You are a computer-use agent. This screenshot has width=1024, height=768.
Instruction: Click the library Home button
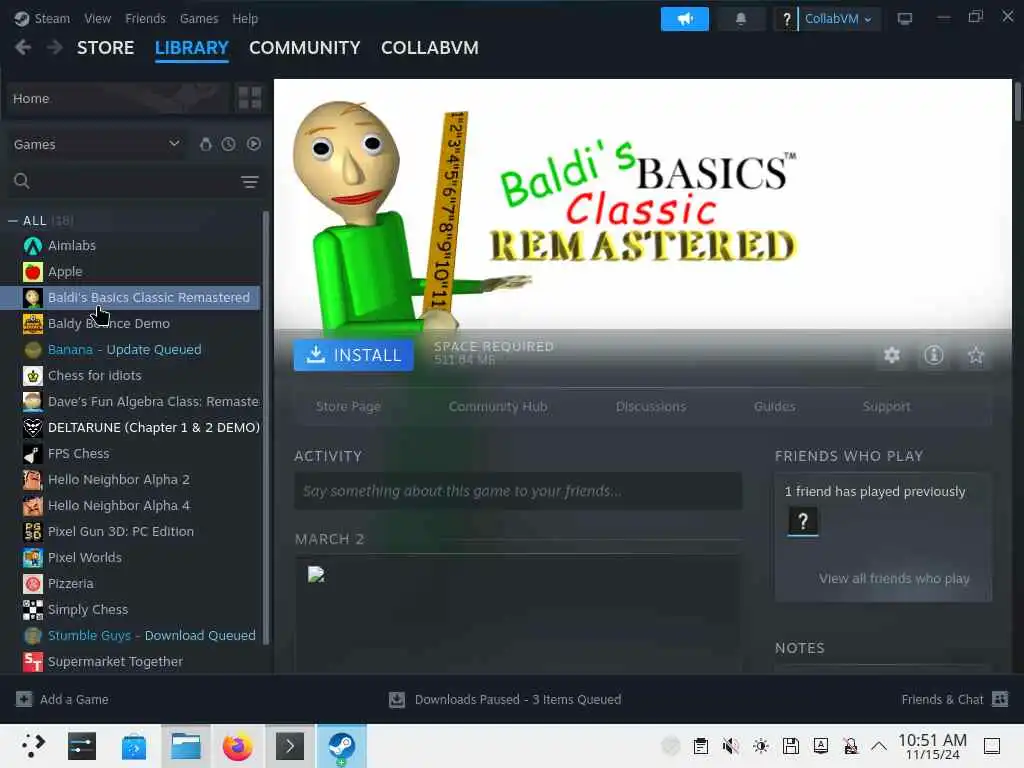coord(118,98)
